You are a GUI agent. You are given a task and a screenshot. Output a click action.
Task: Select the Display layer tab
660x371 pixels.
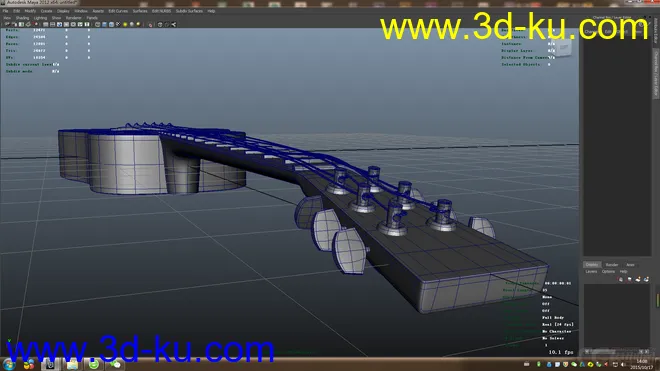tap(592, 265)
